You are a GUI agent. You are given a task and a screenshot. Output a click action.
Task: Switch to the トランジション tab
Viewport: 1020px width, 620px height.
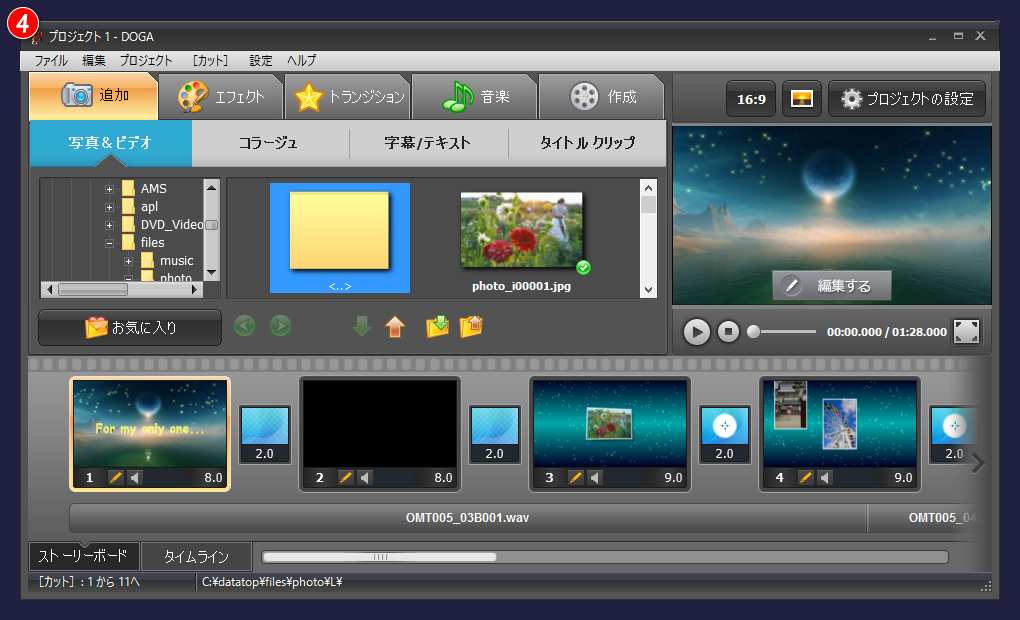pyautogui.click(x=348, y=97)
